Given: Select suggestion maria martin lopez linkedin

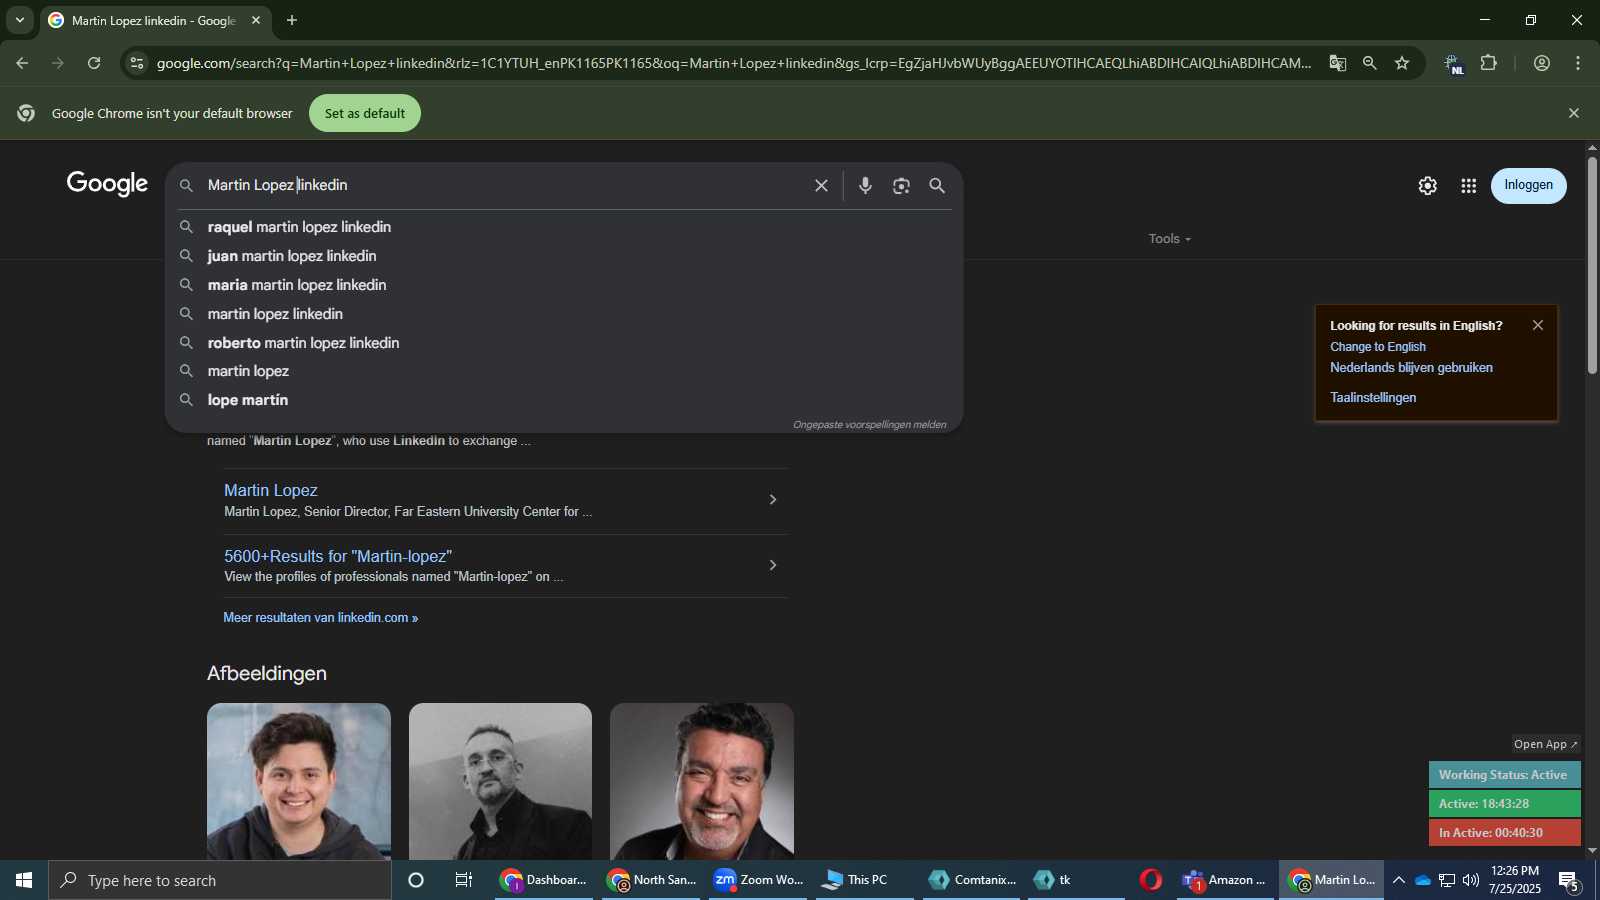Looking at the screenshot, I should [x=564, y=285].
